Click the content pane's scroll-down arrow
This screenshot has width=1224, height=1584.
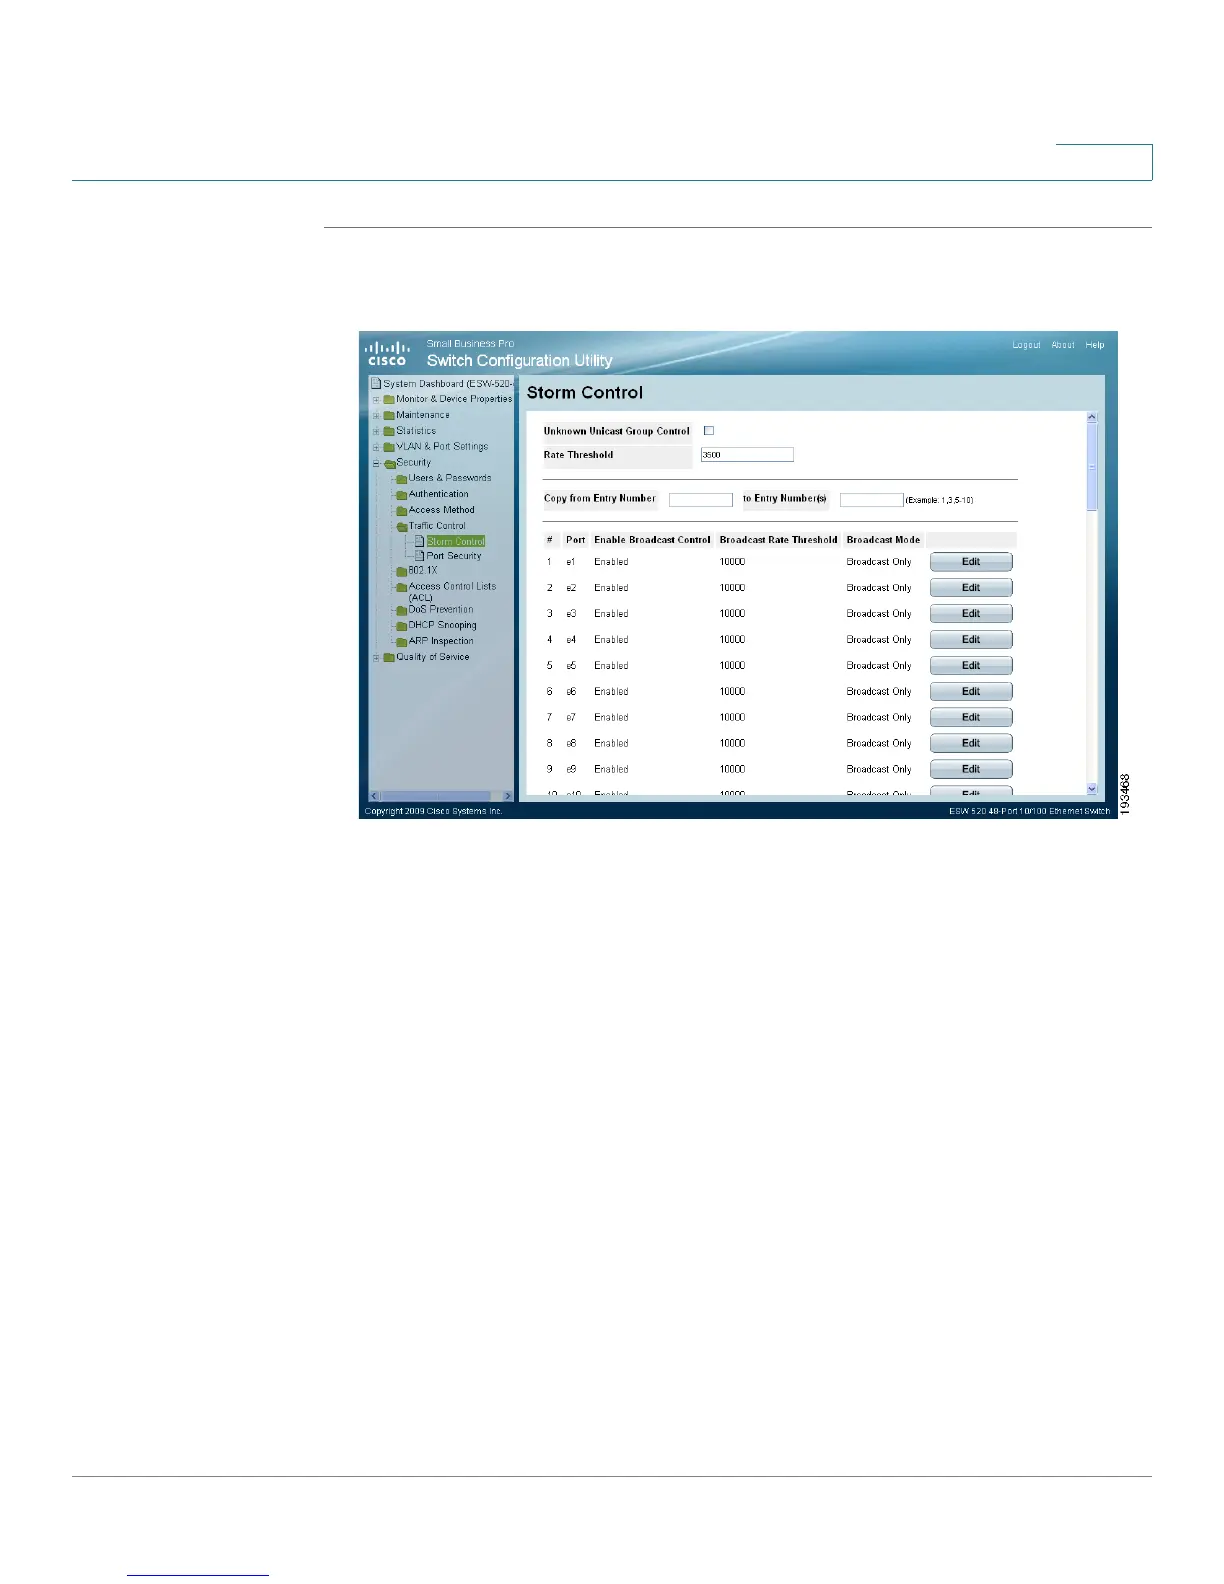(x=1091, y=789)
